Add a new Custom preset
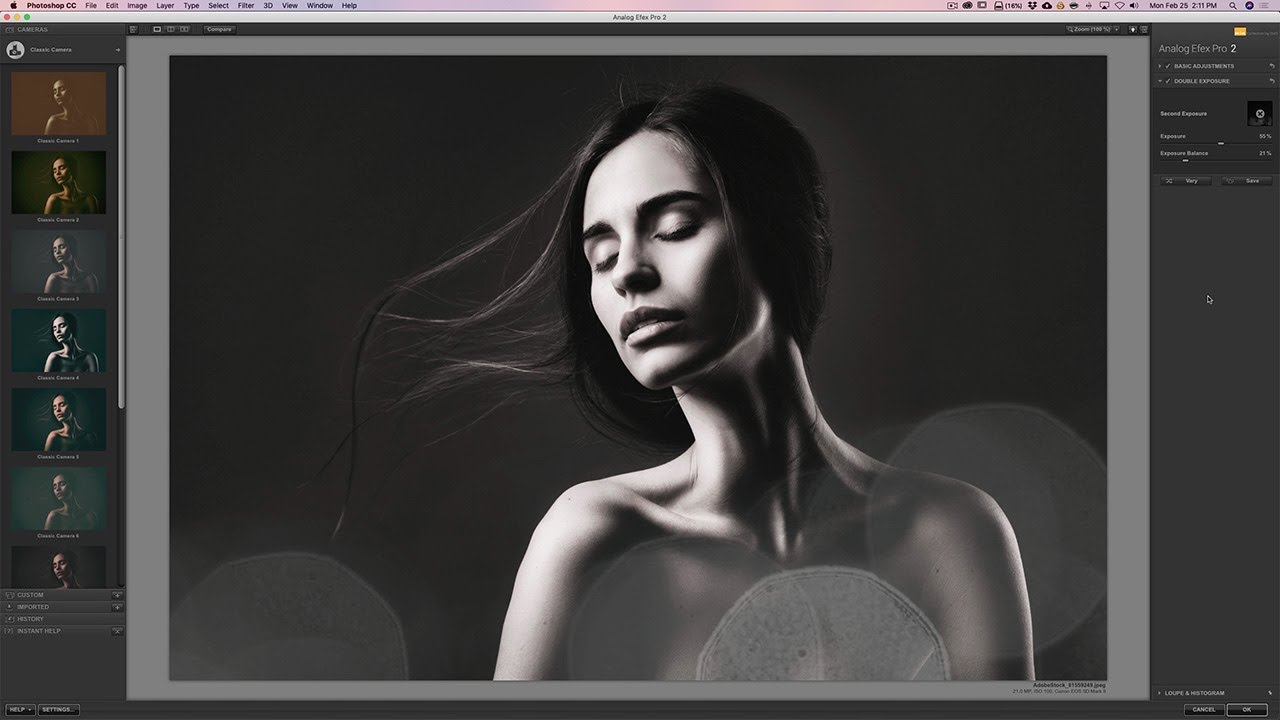Screen dimensions: 1280x720 (117, 595)
